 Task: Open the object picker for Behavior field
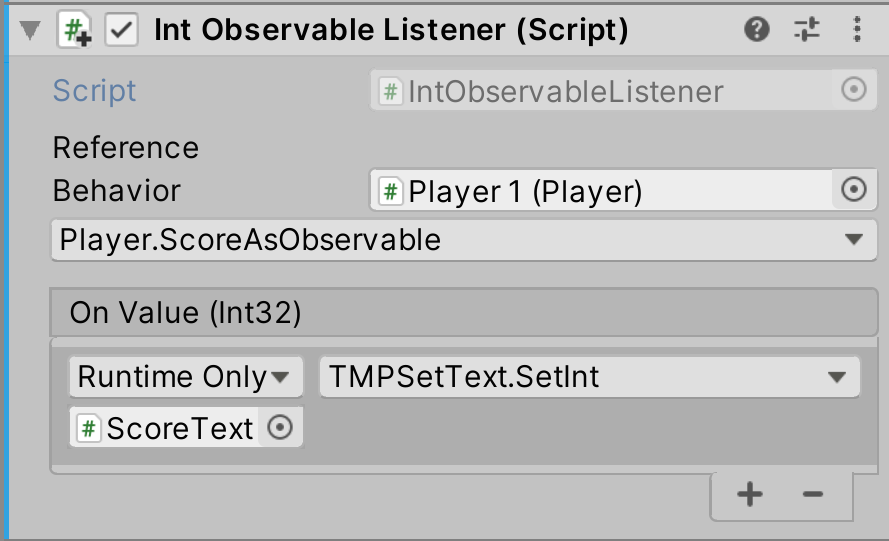click(x=853, y=190)
